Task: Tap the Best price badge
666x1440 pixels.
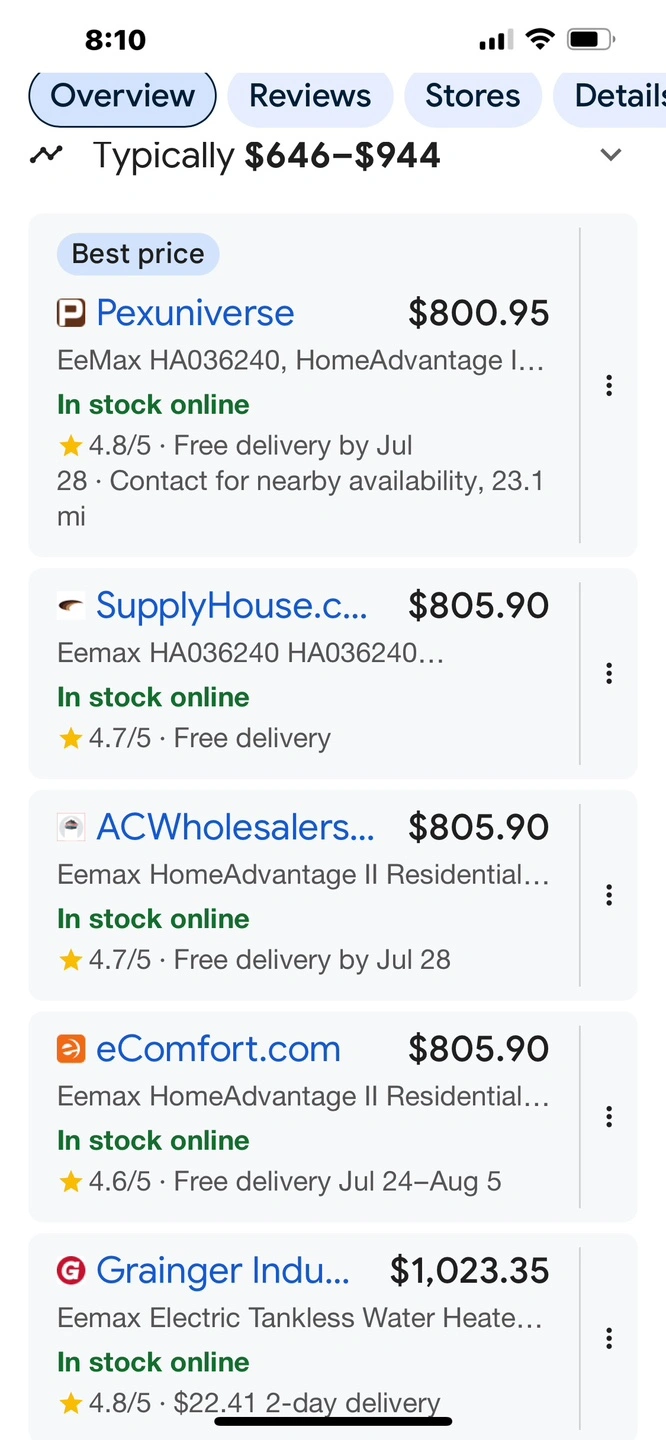Action: (138, 254)
